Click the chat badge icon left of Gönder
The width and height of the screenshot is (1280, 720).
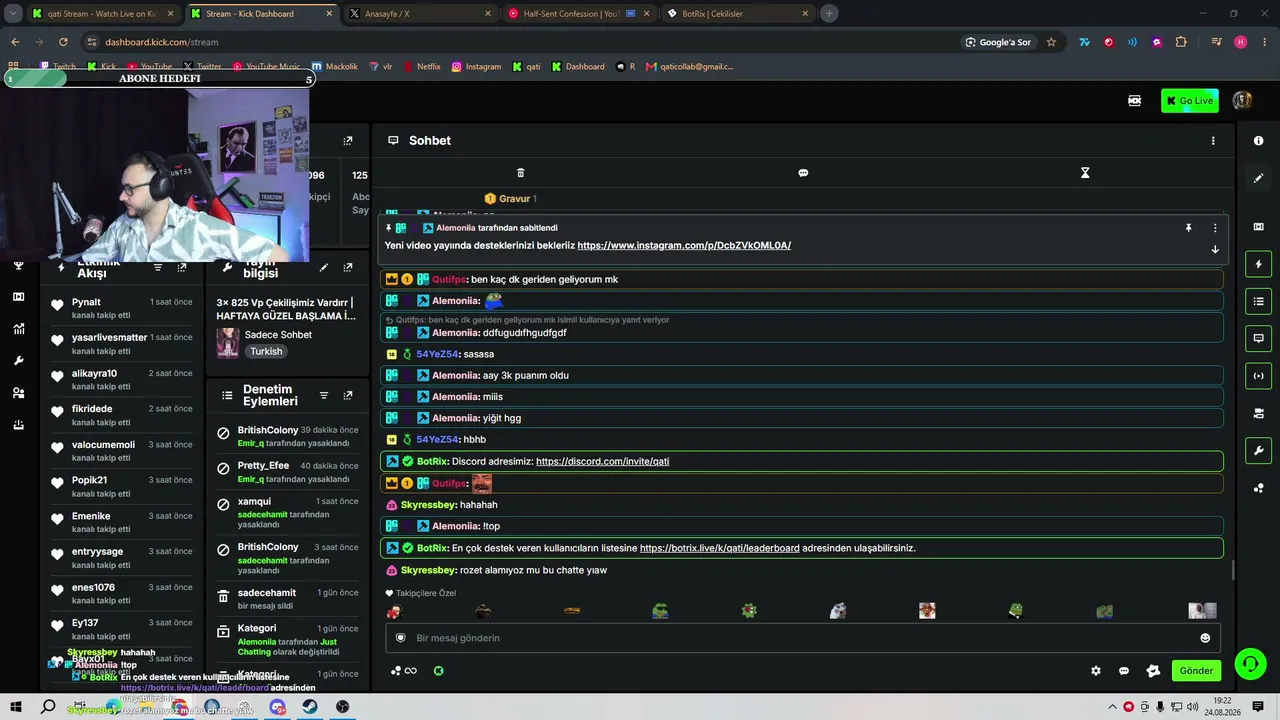[x=1153, y=671]
